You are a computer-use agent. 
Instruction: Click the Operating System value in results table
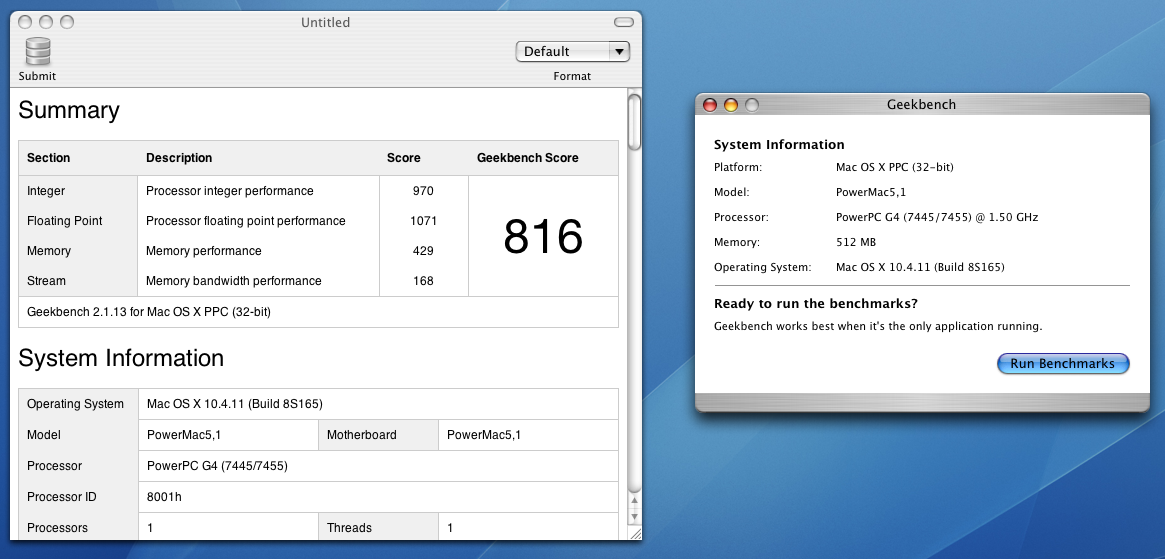tap(235, 404)
